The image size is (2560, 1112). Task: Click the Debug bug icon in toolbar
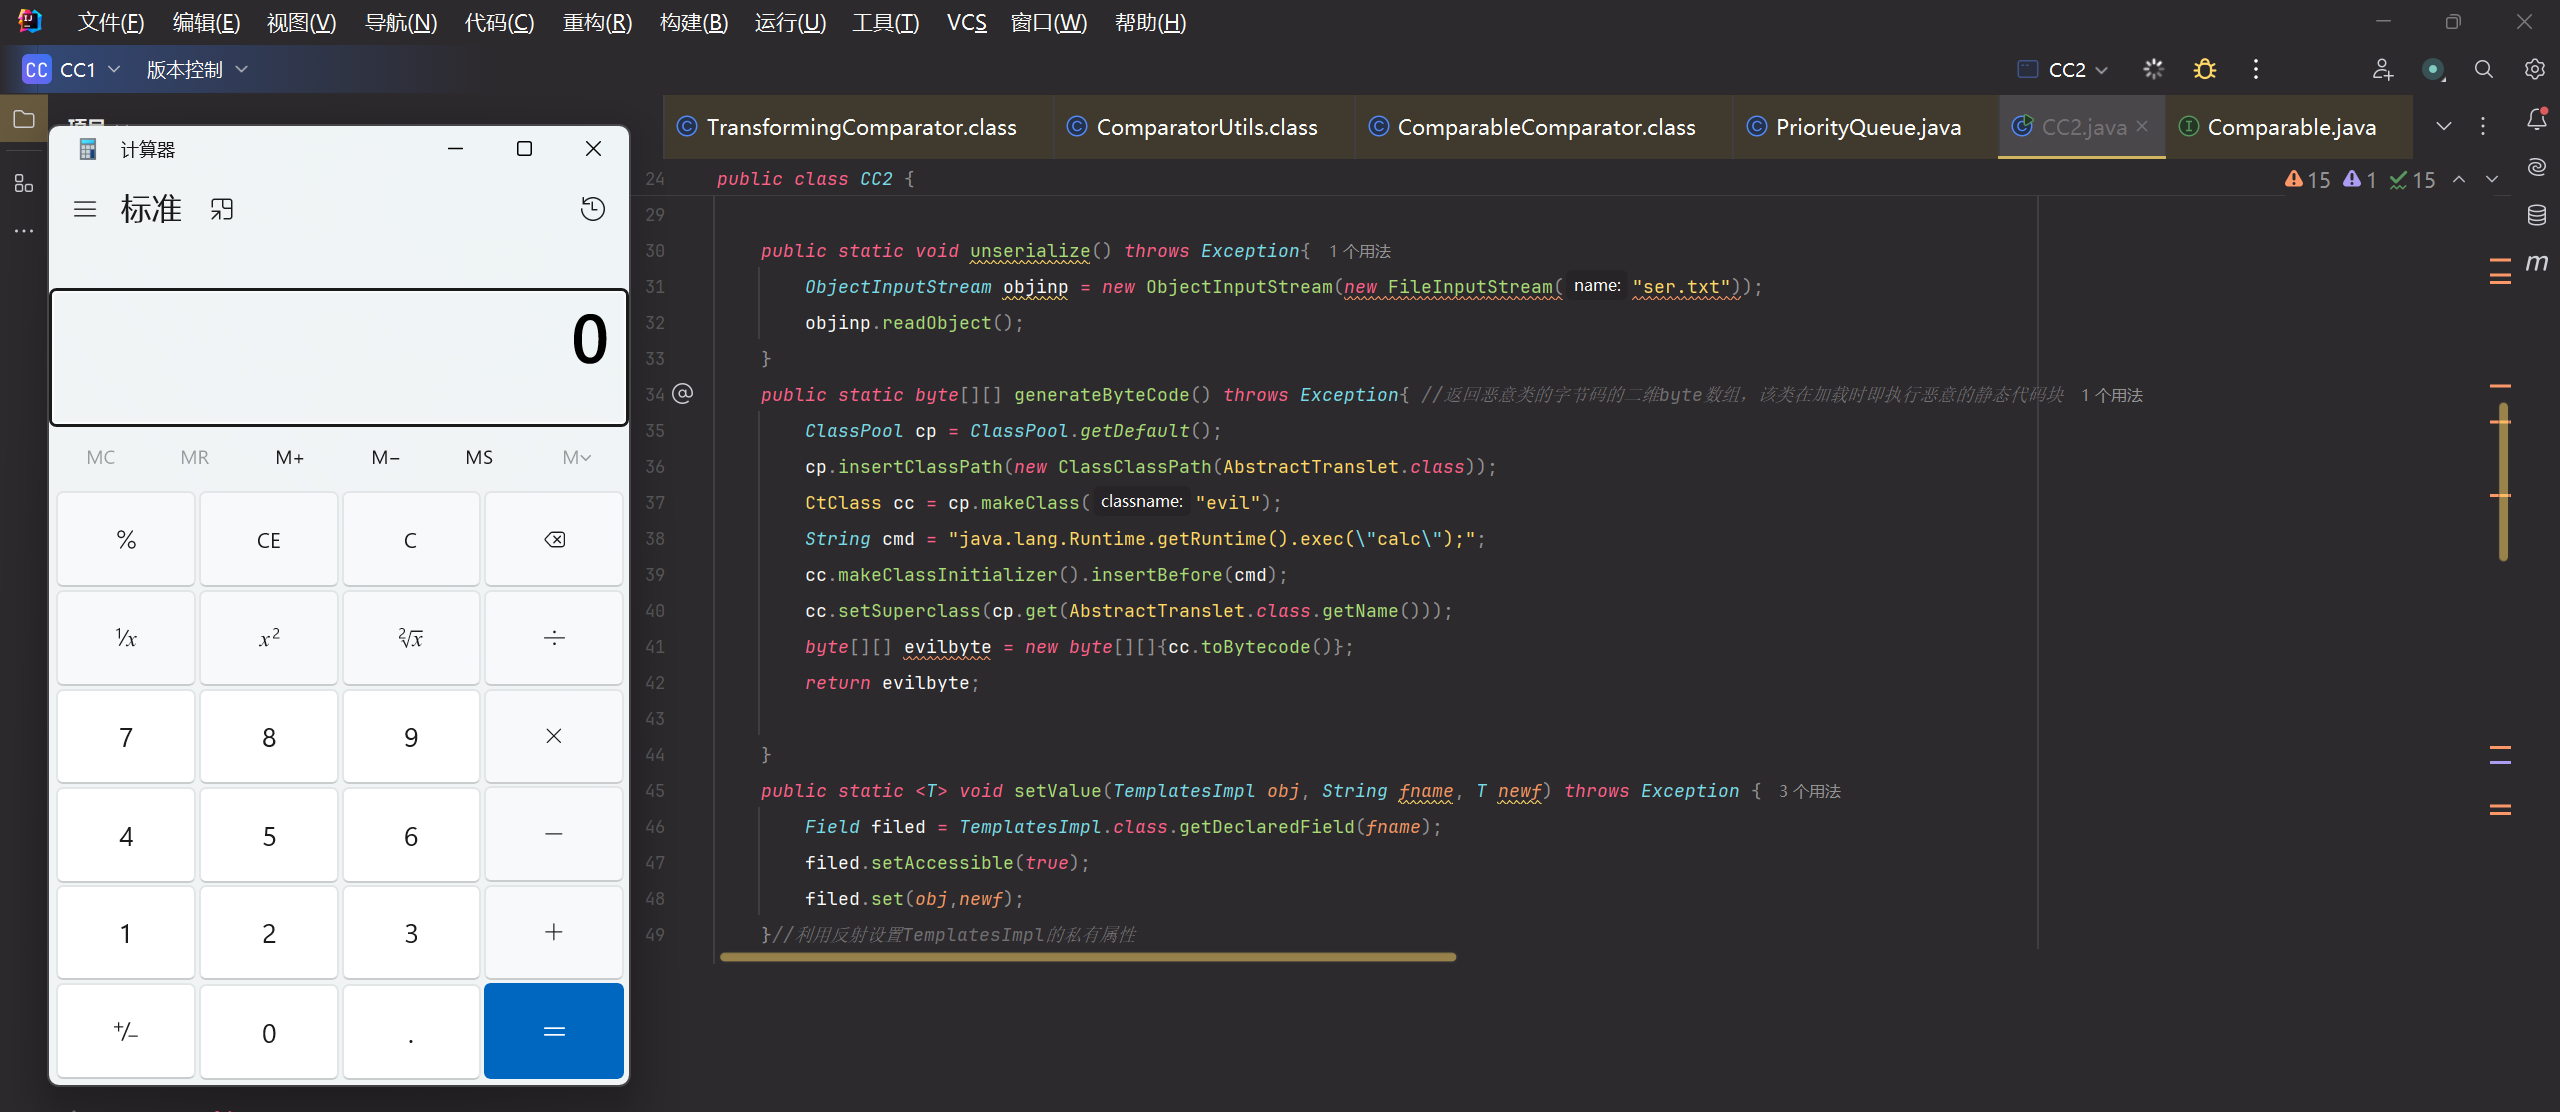(x=2204, y=69)
